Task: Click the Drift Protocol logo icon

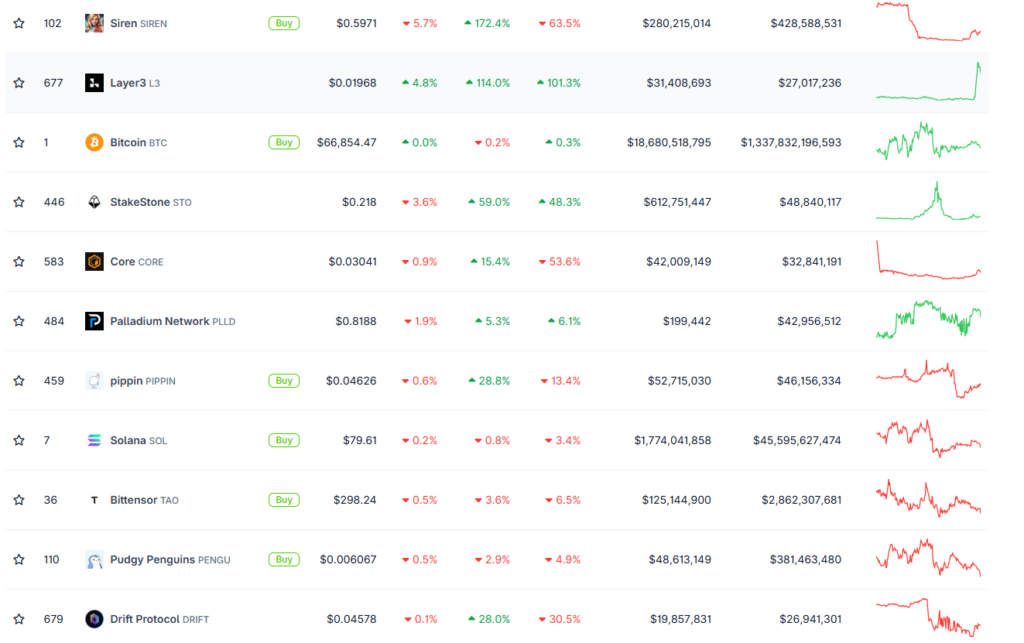Action: point(94,619)
